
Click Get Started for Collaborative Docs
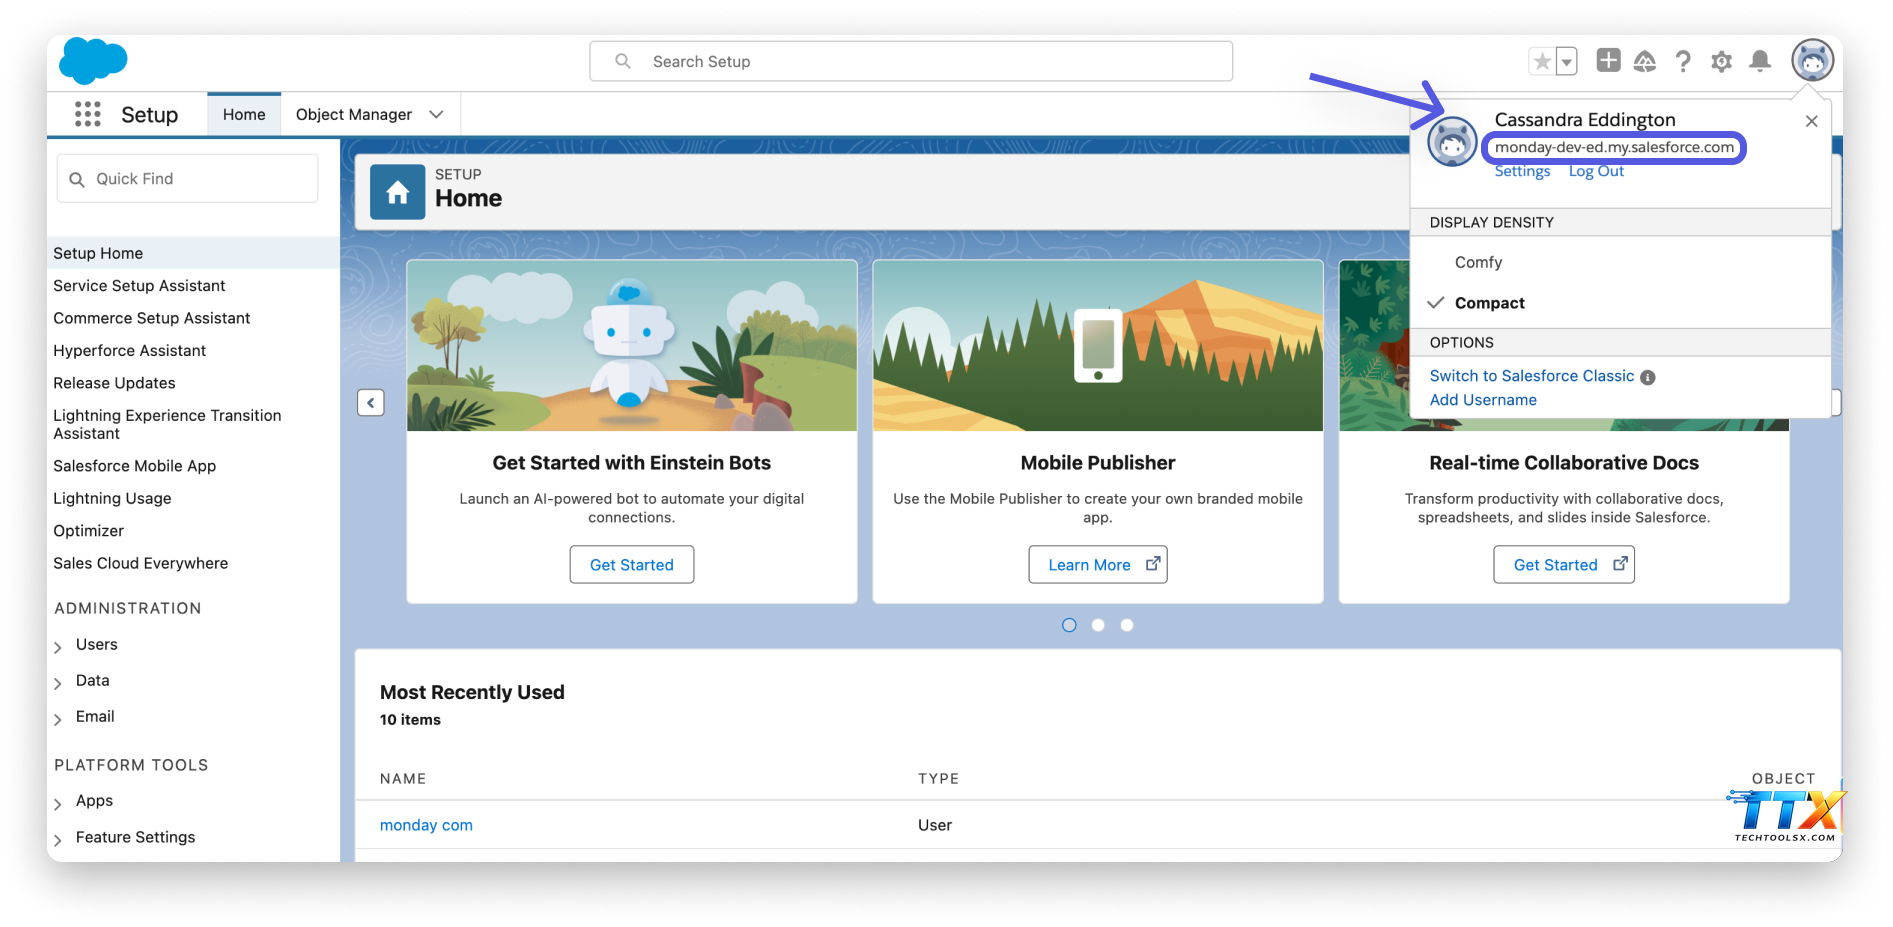(1563, 564)
